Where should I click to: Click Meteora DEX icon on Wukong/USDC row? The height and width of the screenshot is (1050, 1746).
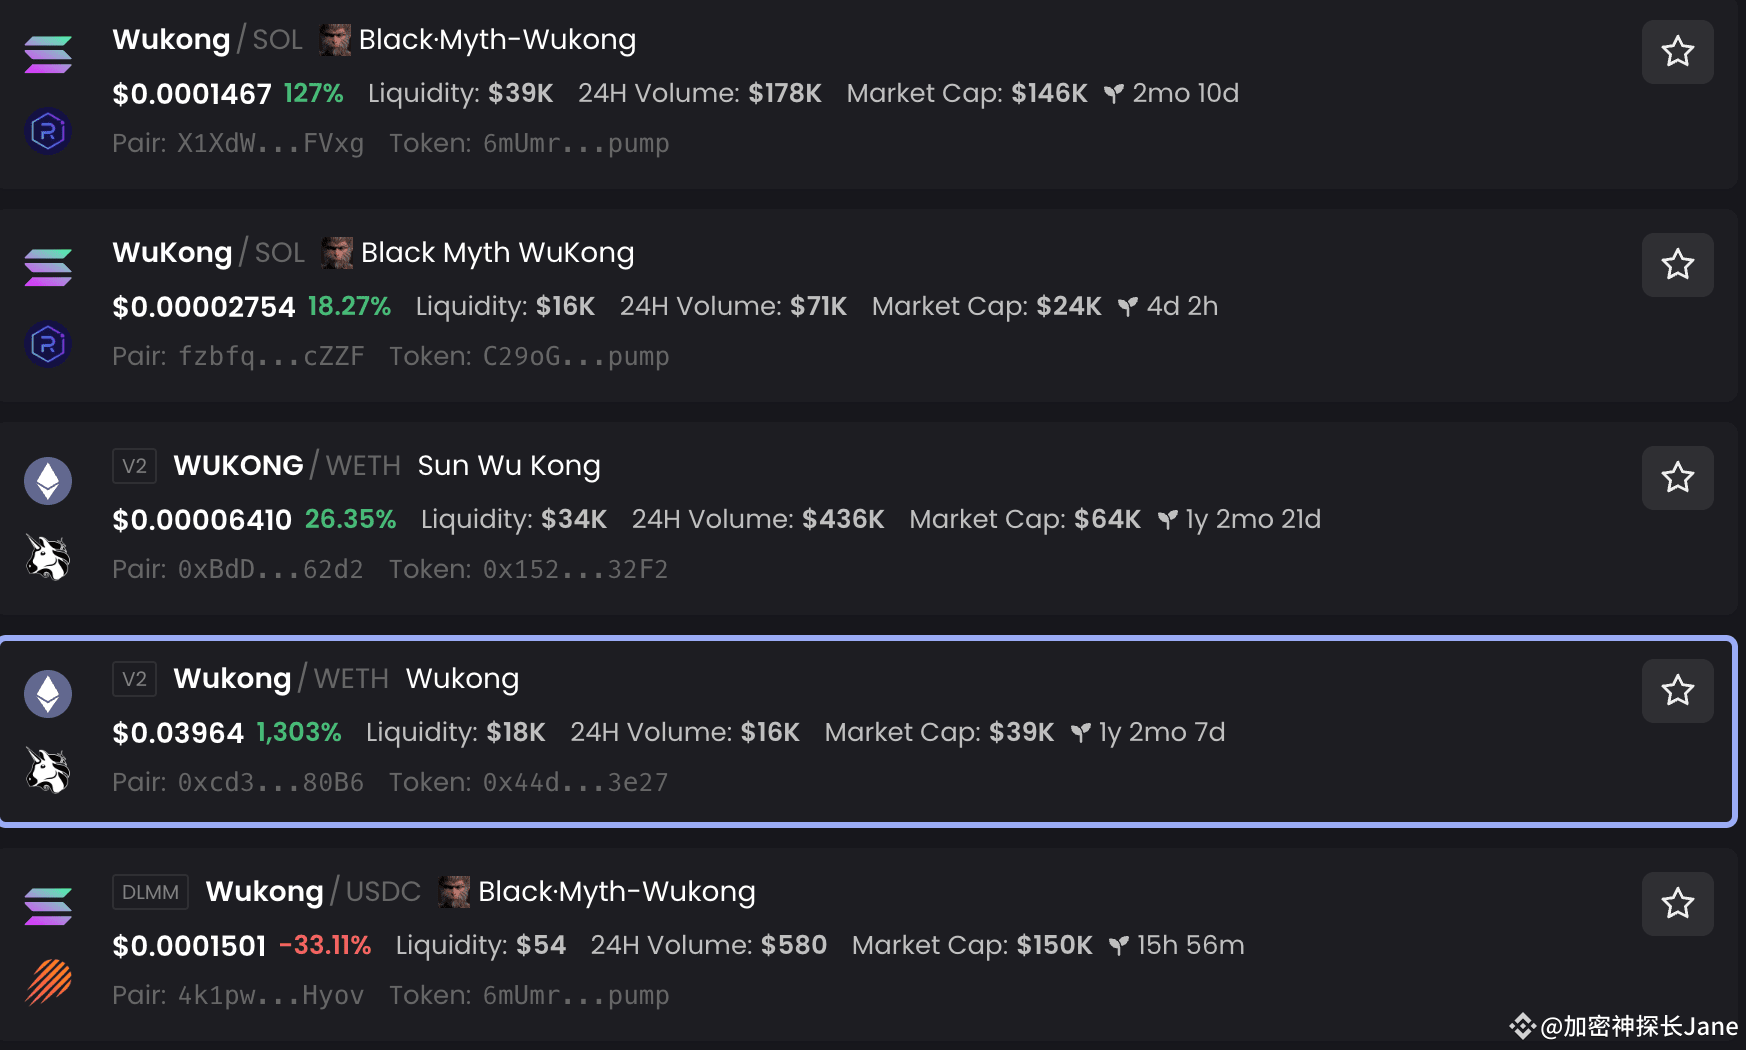pos(48,982)
